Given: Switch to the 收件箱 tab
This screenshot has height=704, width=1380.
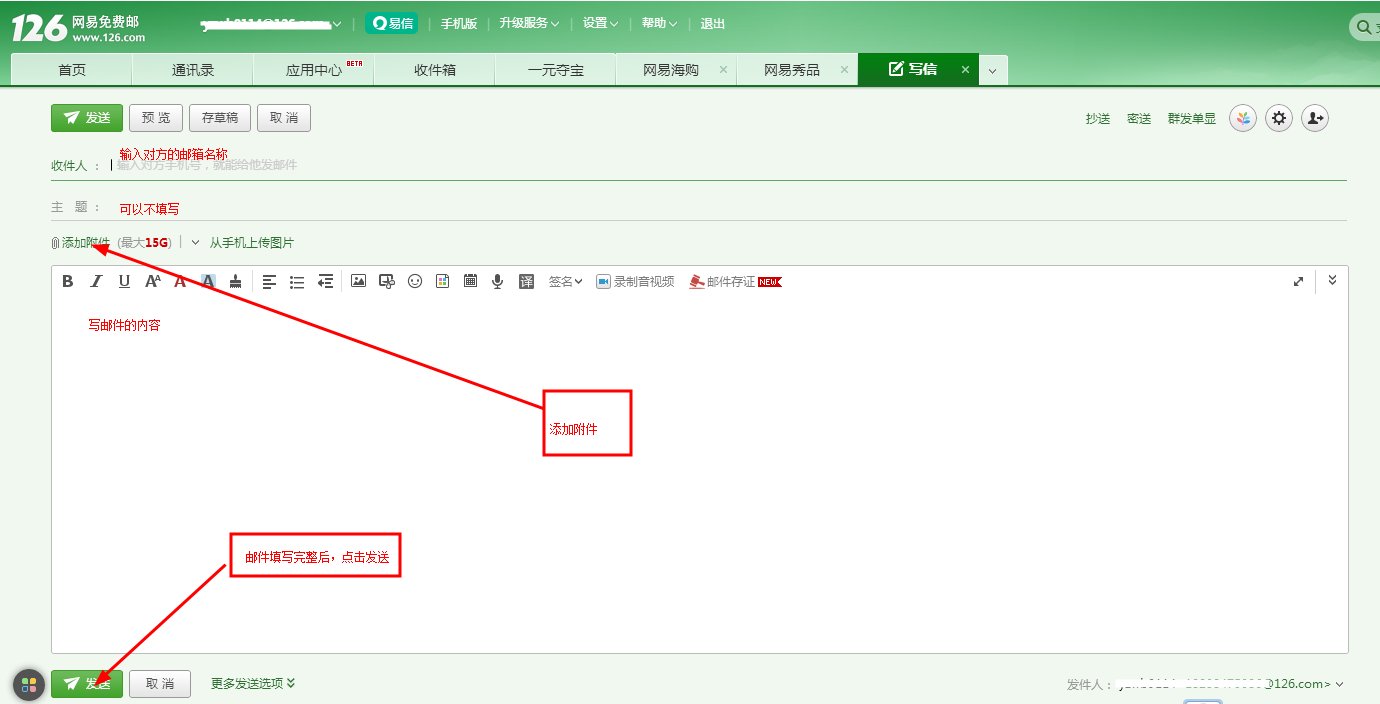Looking at the screenshot, I should pyautogui.click(x=434, y=68).
